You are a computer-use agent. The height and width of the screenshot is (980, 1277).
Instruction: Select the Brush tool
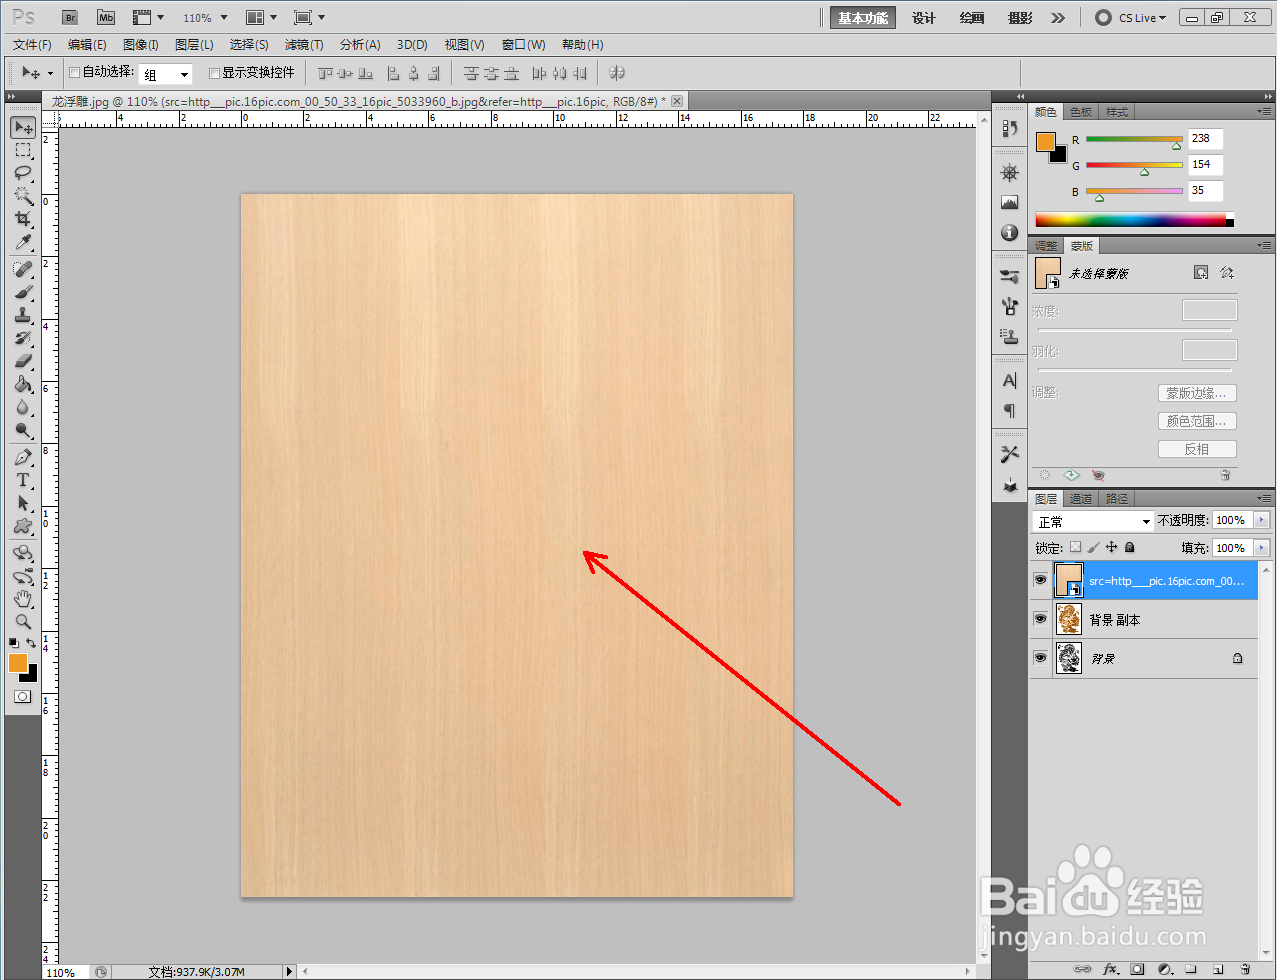(x=23, y=293)
